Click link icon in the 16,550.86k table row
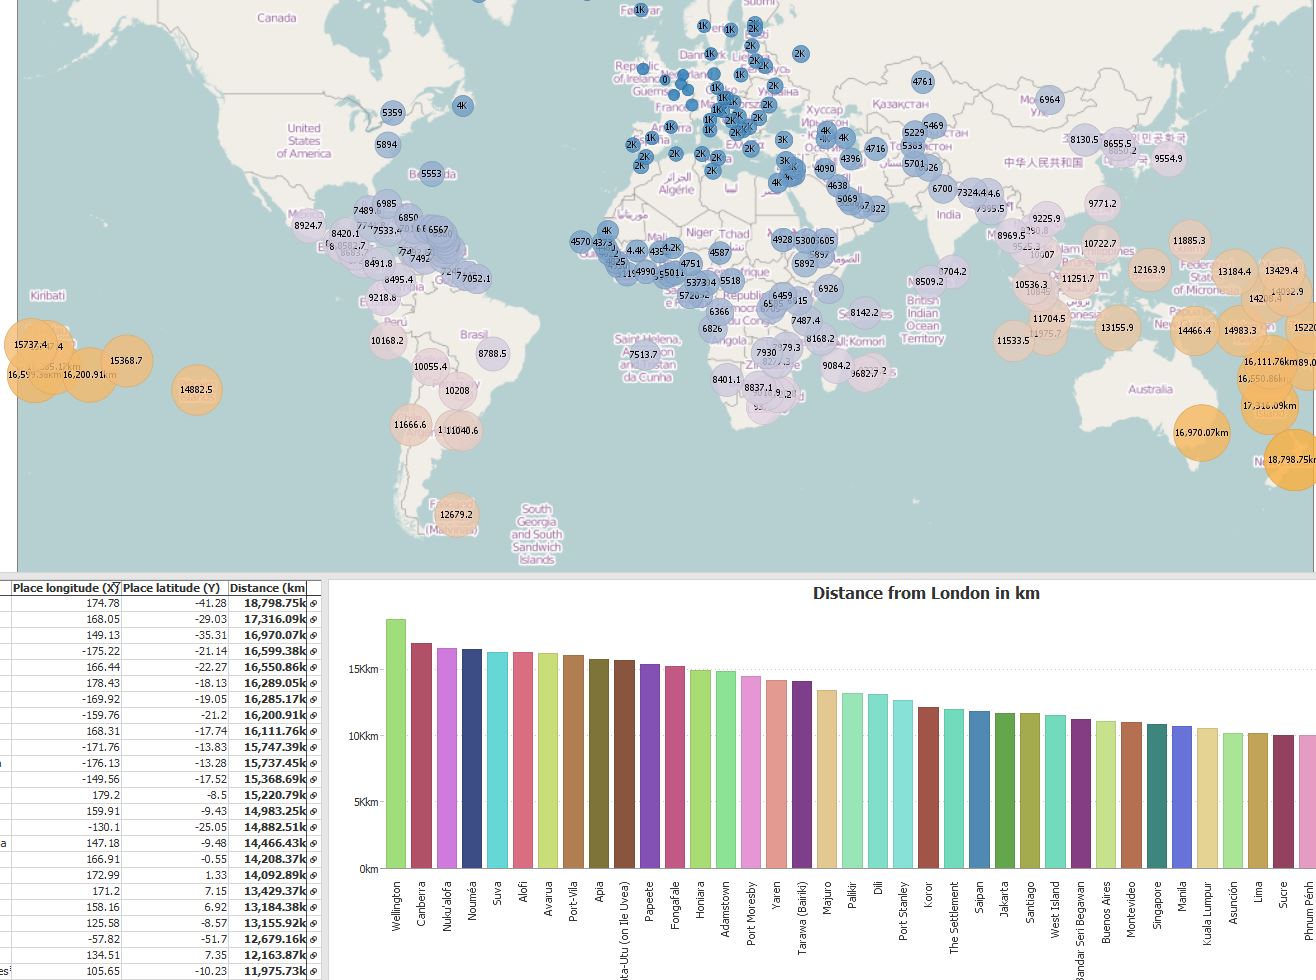 (x=313, y=668)
